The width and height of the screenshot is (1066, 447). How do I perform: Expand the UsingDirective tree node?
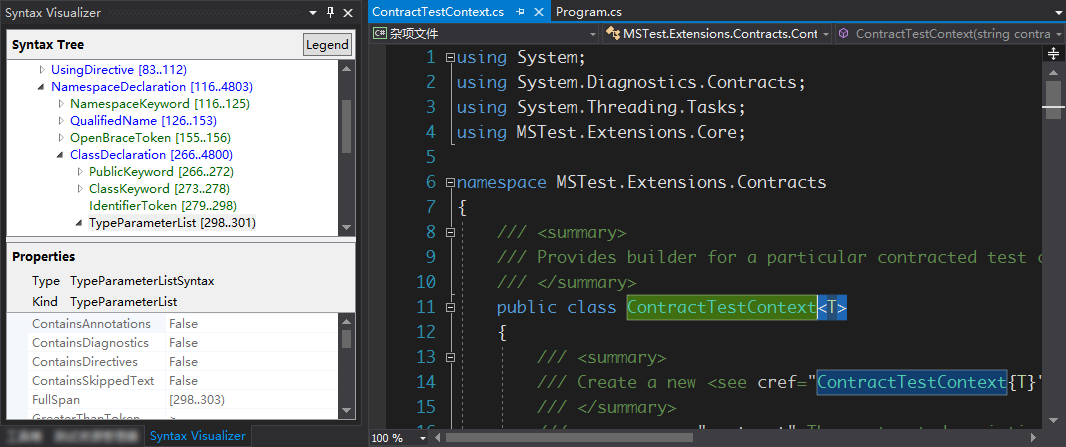pyautogui.click(x=42, y=70)
